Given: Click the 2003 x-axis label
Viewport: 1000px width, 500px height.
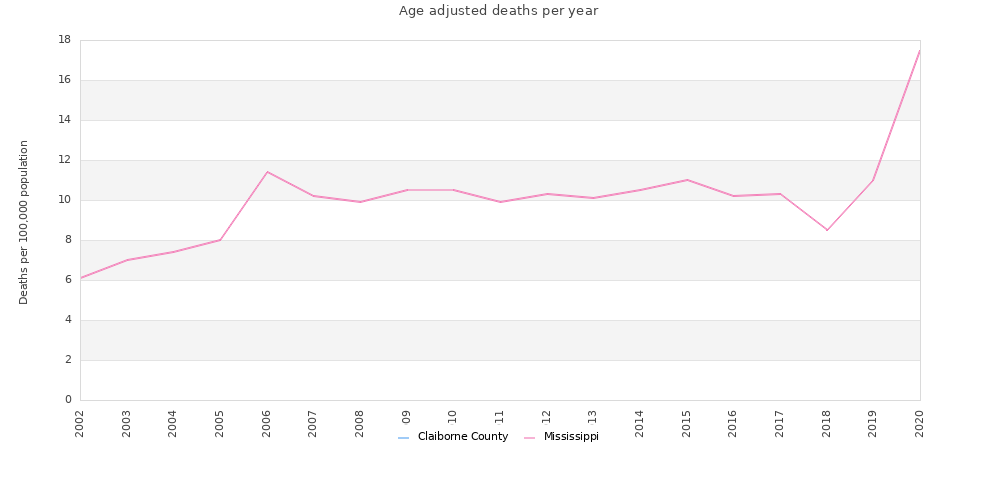Looking at the screenshot, I should point(127,423).
